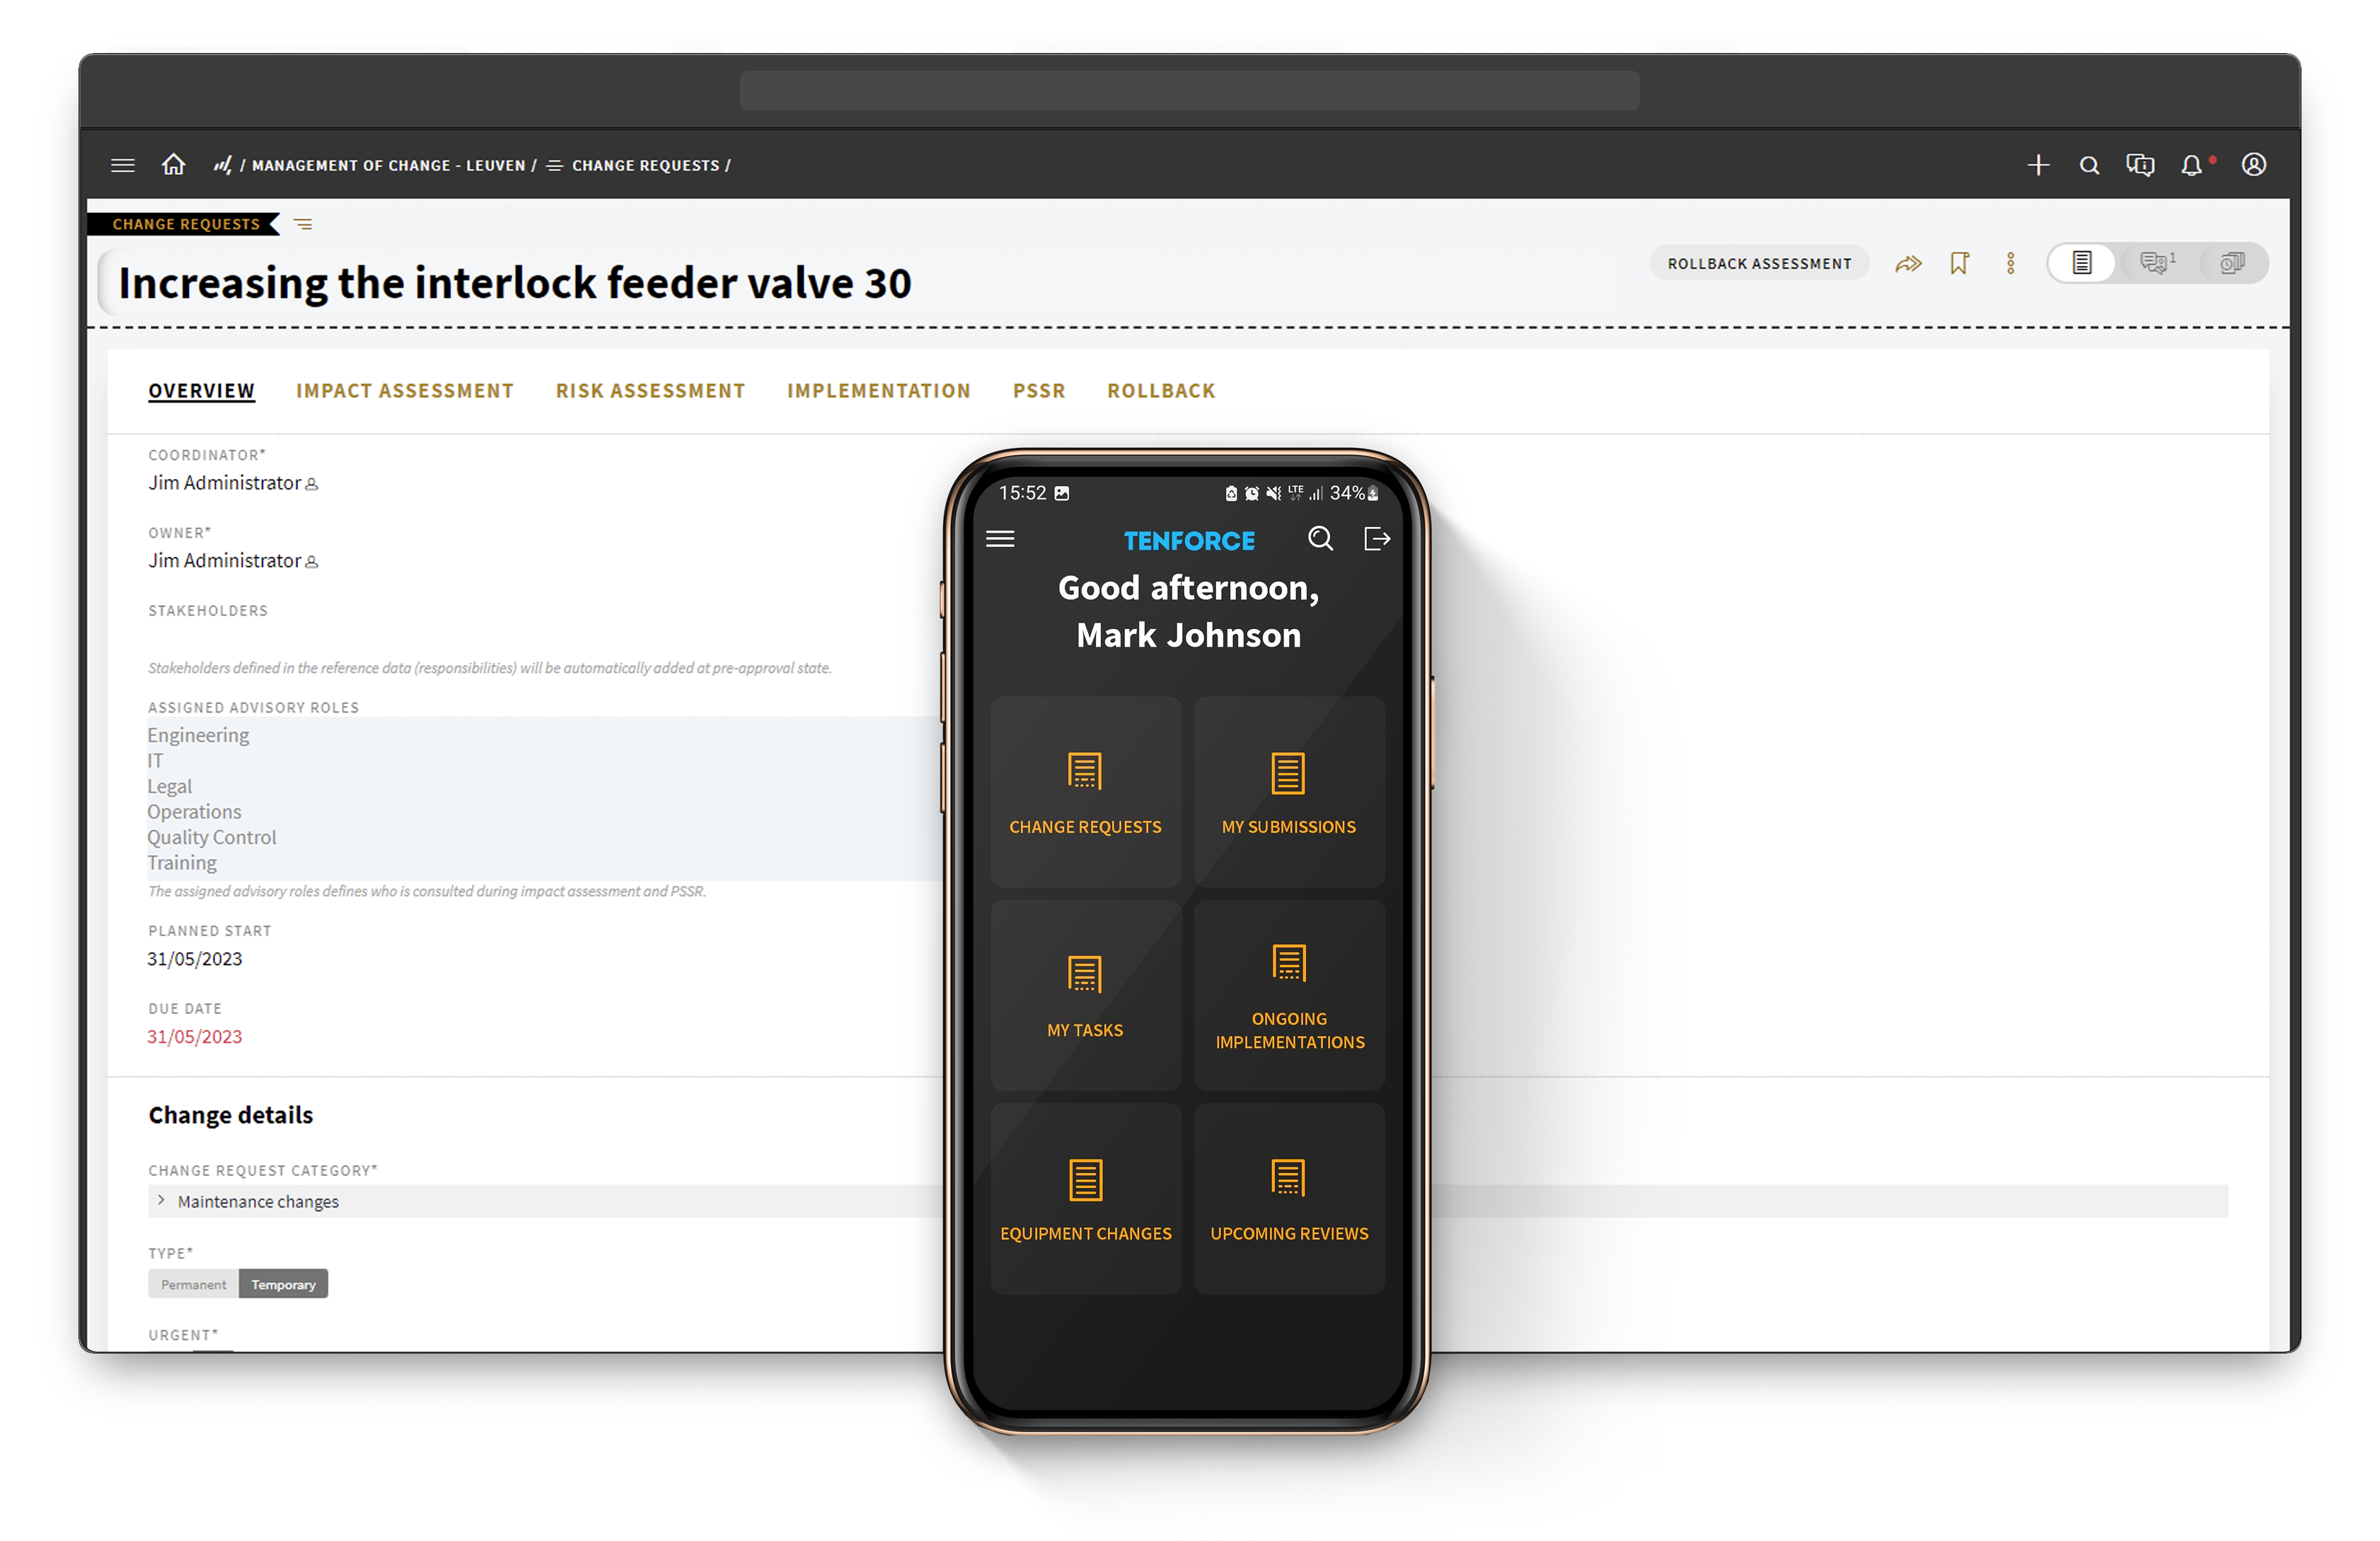Screen dimensions: 2380x1541
Task: Create new item with the plus icon
Action: 2038,165
